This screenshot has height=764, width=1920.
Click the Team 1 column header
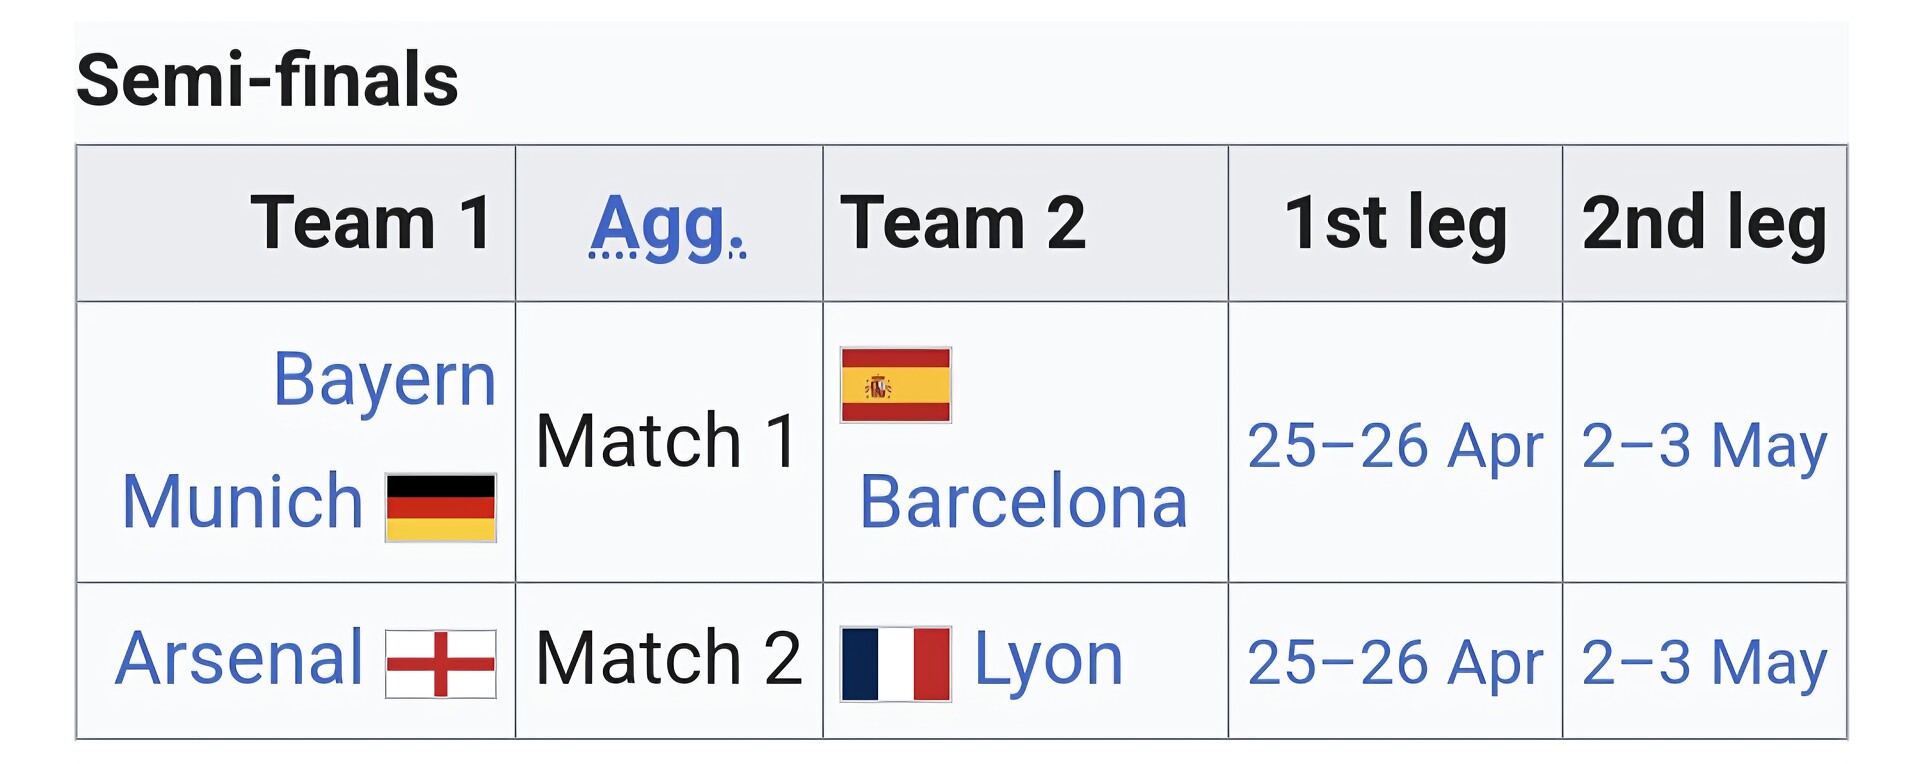point(371,223)
